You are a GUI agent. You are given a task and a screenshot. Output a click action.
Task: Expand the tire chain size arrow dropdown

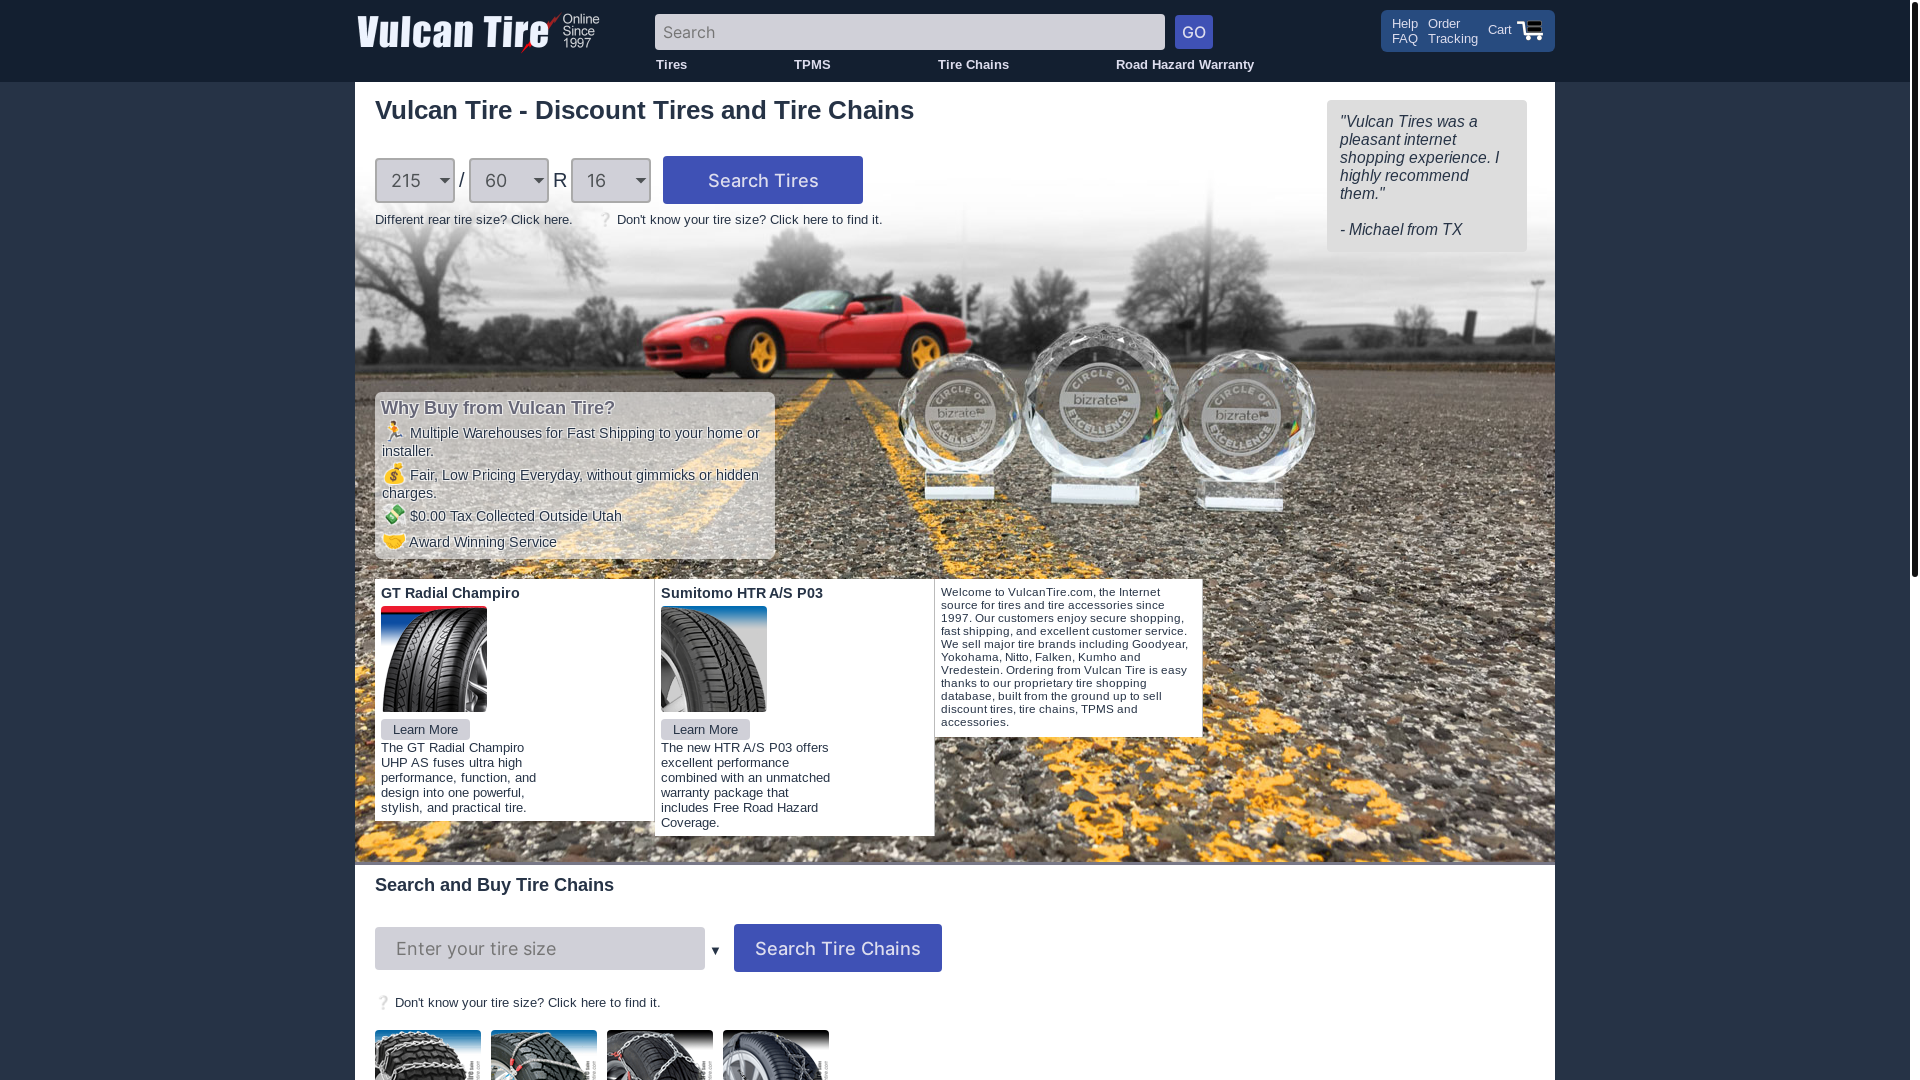[715, 951]
